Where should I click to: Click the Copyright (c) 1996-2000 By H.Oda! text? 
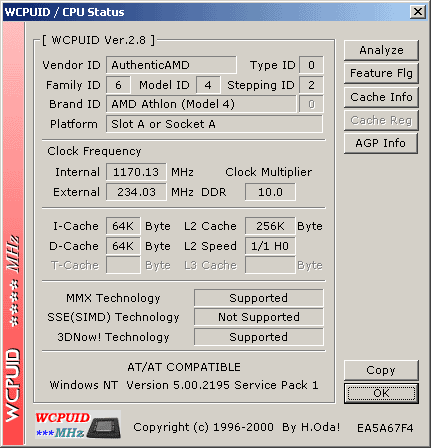tap(237, 427)
